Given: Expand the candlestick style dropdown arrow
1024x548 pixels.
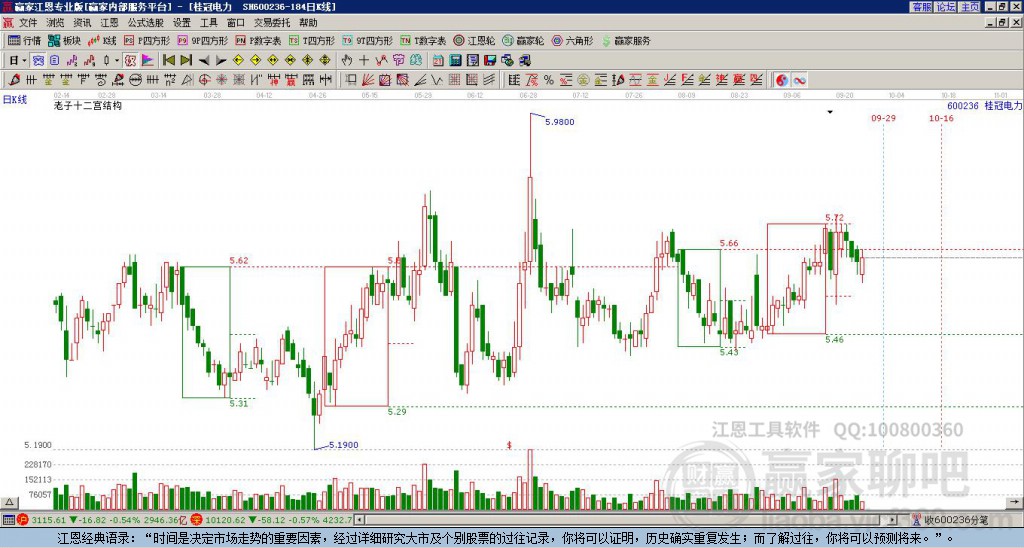Looking at the screenshot, I should pos(117,60).
